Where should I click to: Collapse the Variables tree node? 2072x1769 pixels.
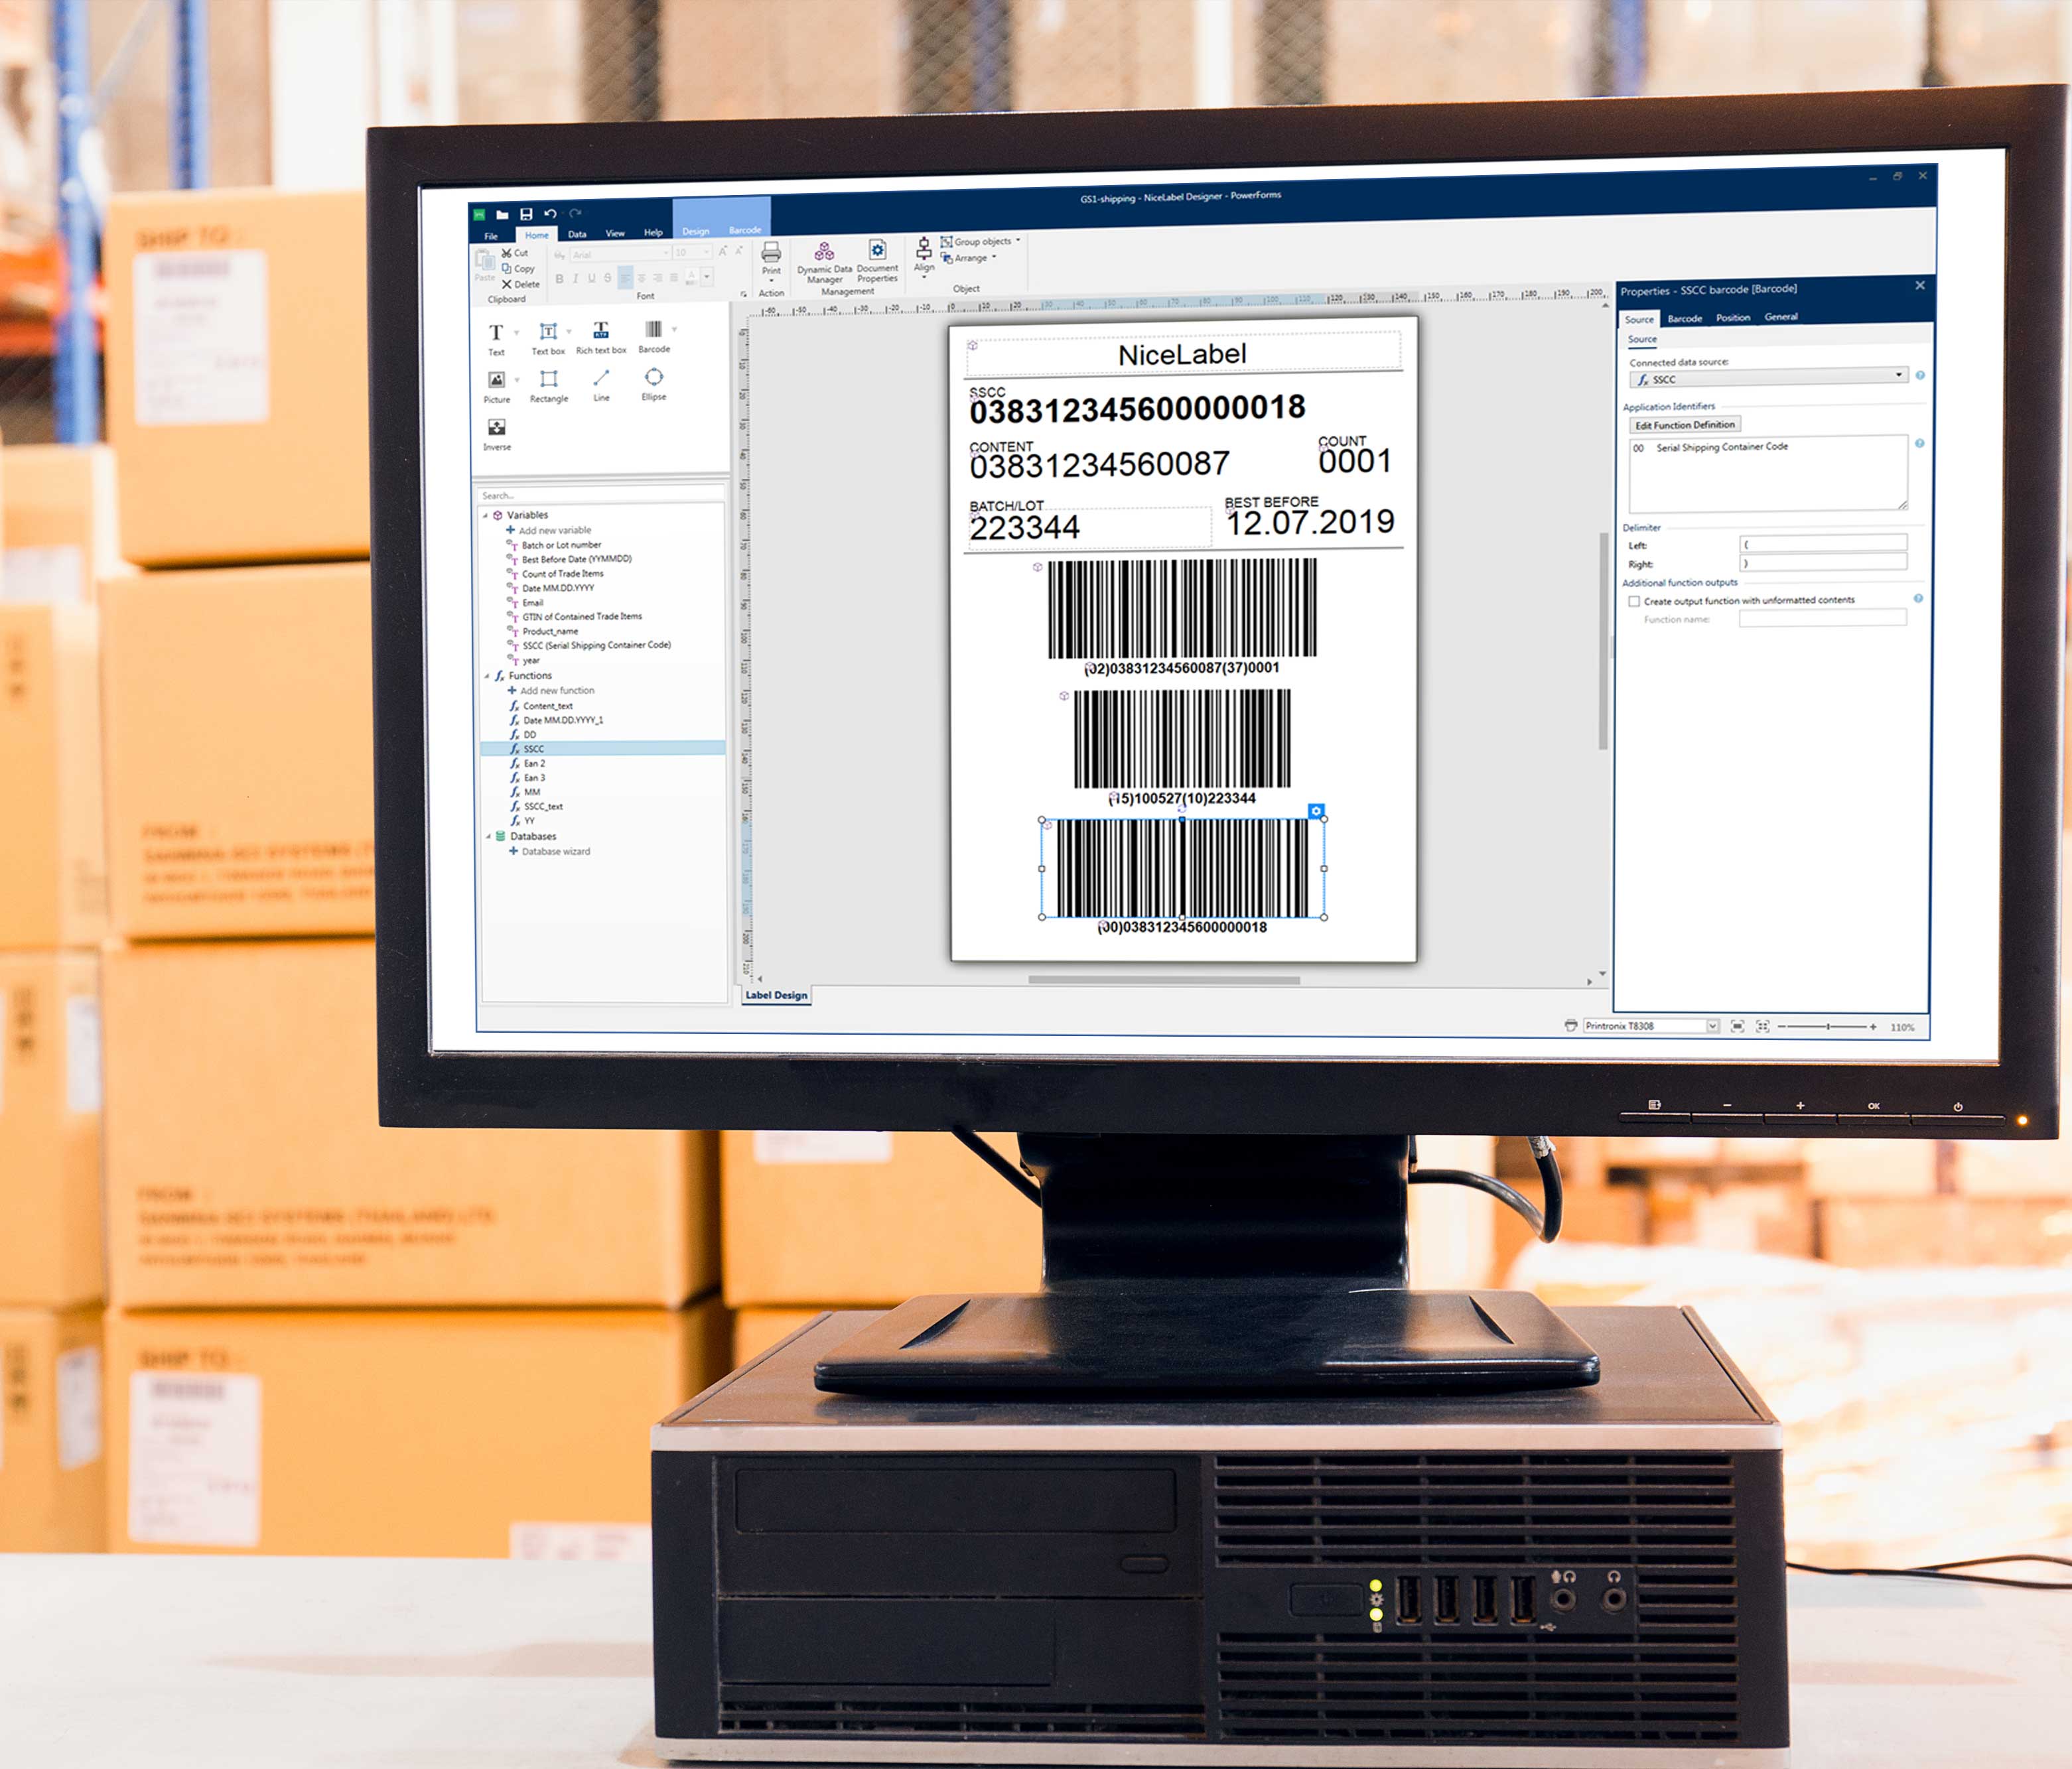click(486, 515)
